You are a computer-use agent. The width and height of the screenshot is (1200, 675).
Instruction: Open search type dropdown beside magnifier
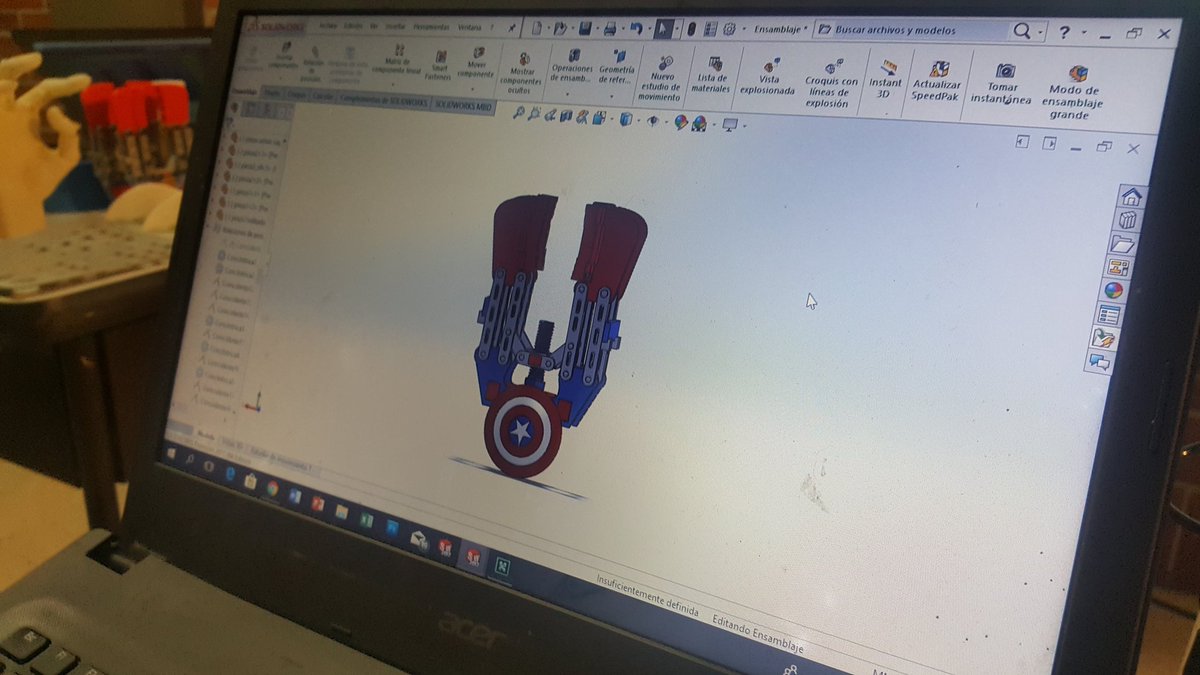1041,32
